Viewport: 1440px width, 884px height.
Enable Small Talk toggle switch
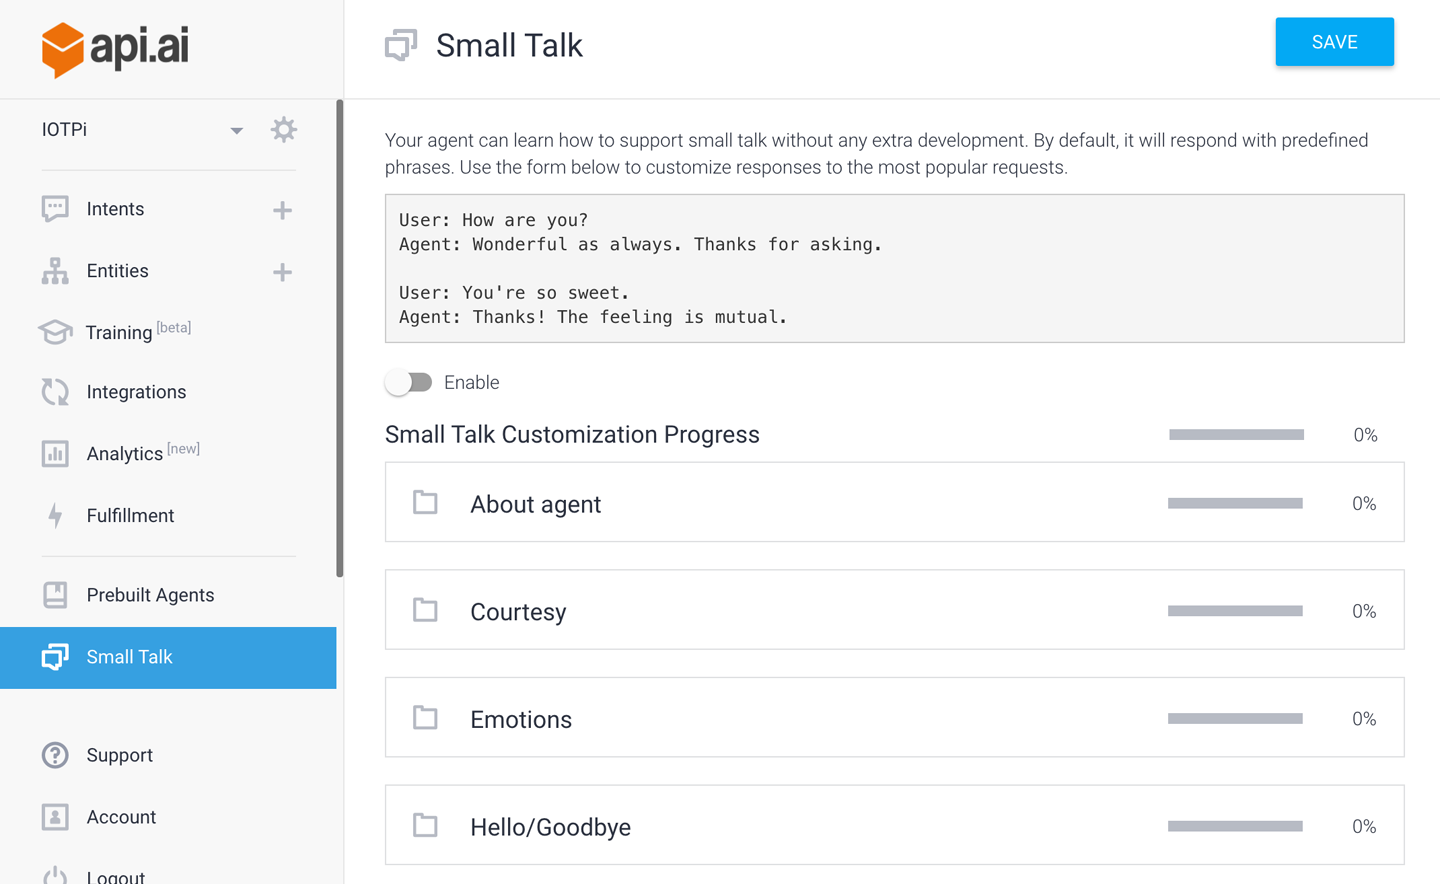(x=409, y=382)
